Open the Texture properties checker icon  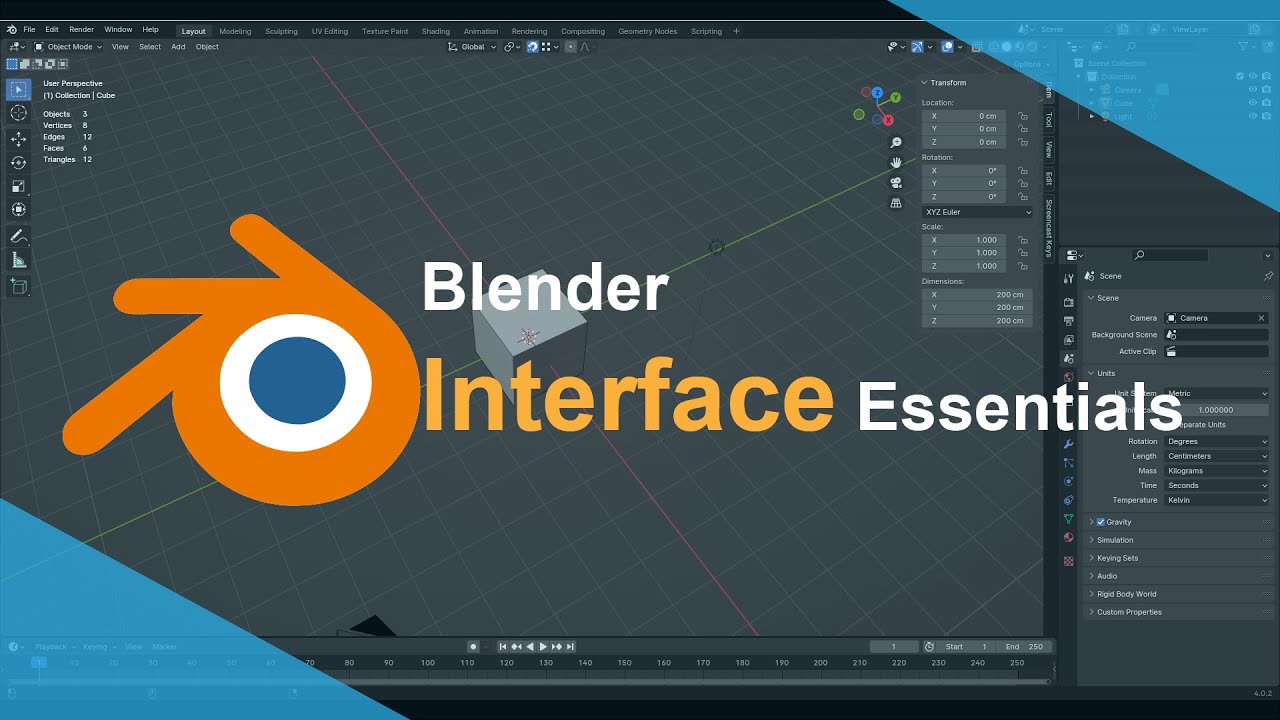click(x=1068, y=561)
